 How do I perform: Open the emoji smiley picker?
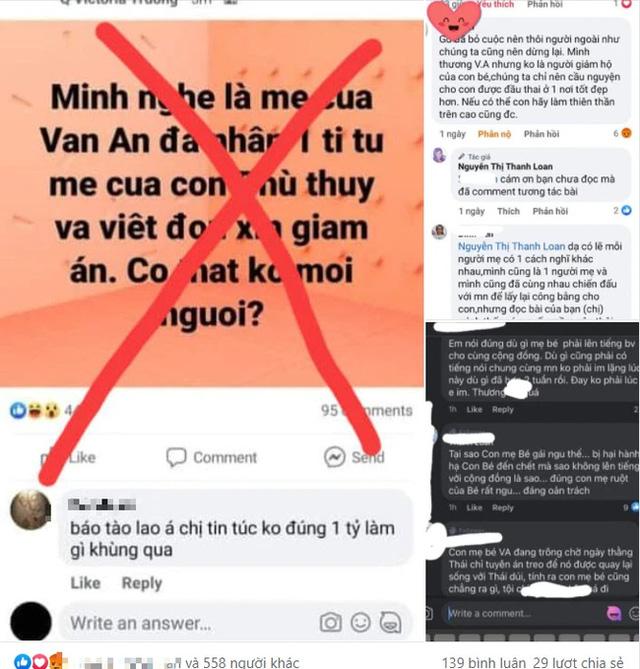point(360,622)
